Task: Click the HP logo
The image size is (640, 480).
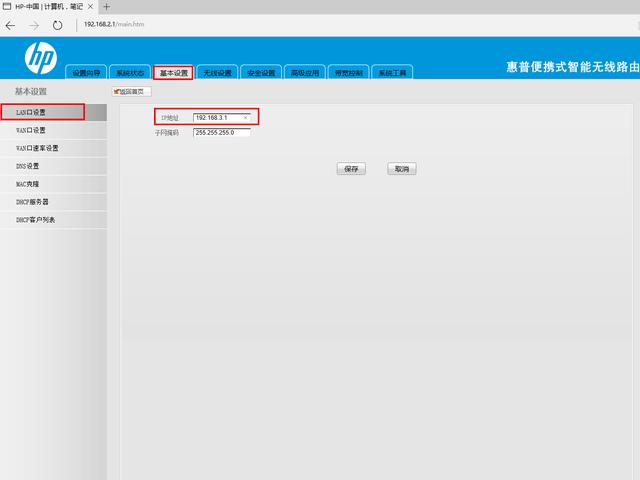Action: [x=40, y=60]
